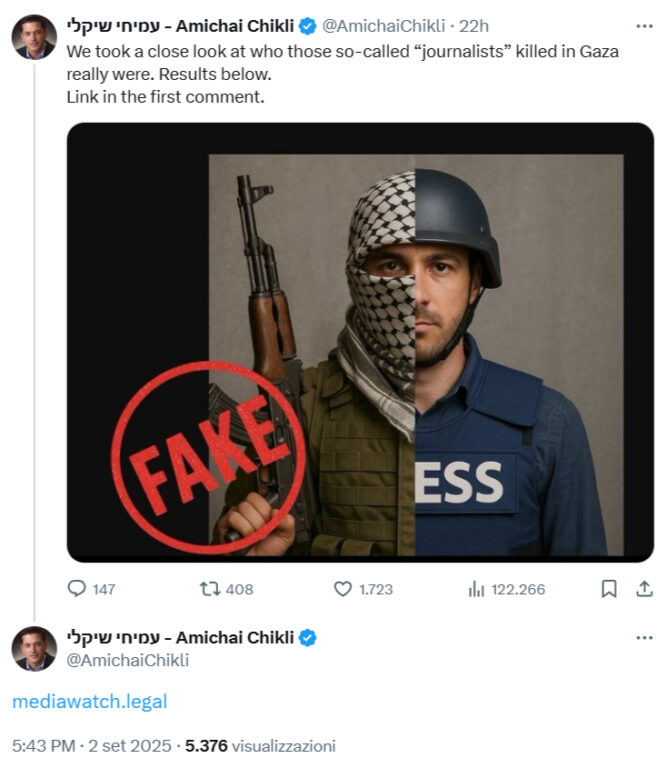Click the 5:43 PM · 2 set 2025 timestamp

[92, 745]
